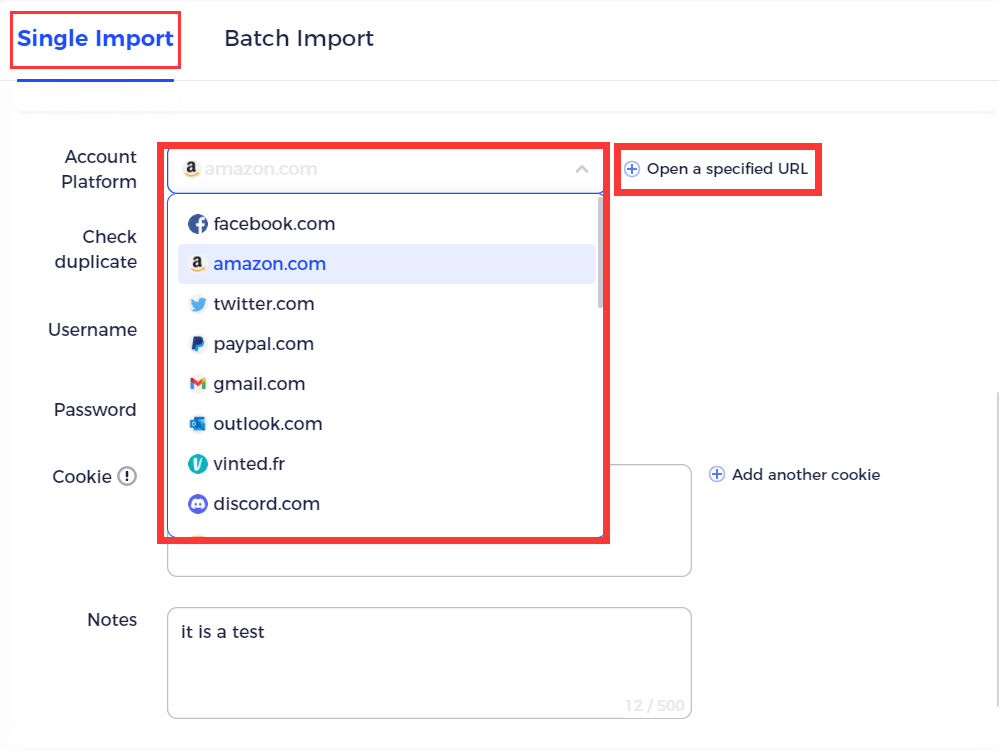Click the plus icon beside Add another cookie

coord(717,474)
